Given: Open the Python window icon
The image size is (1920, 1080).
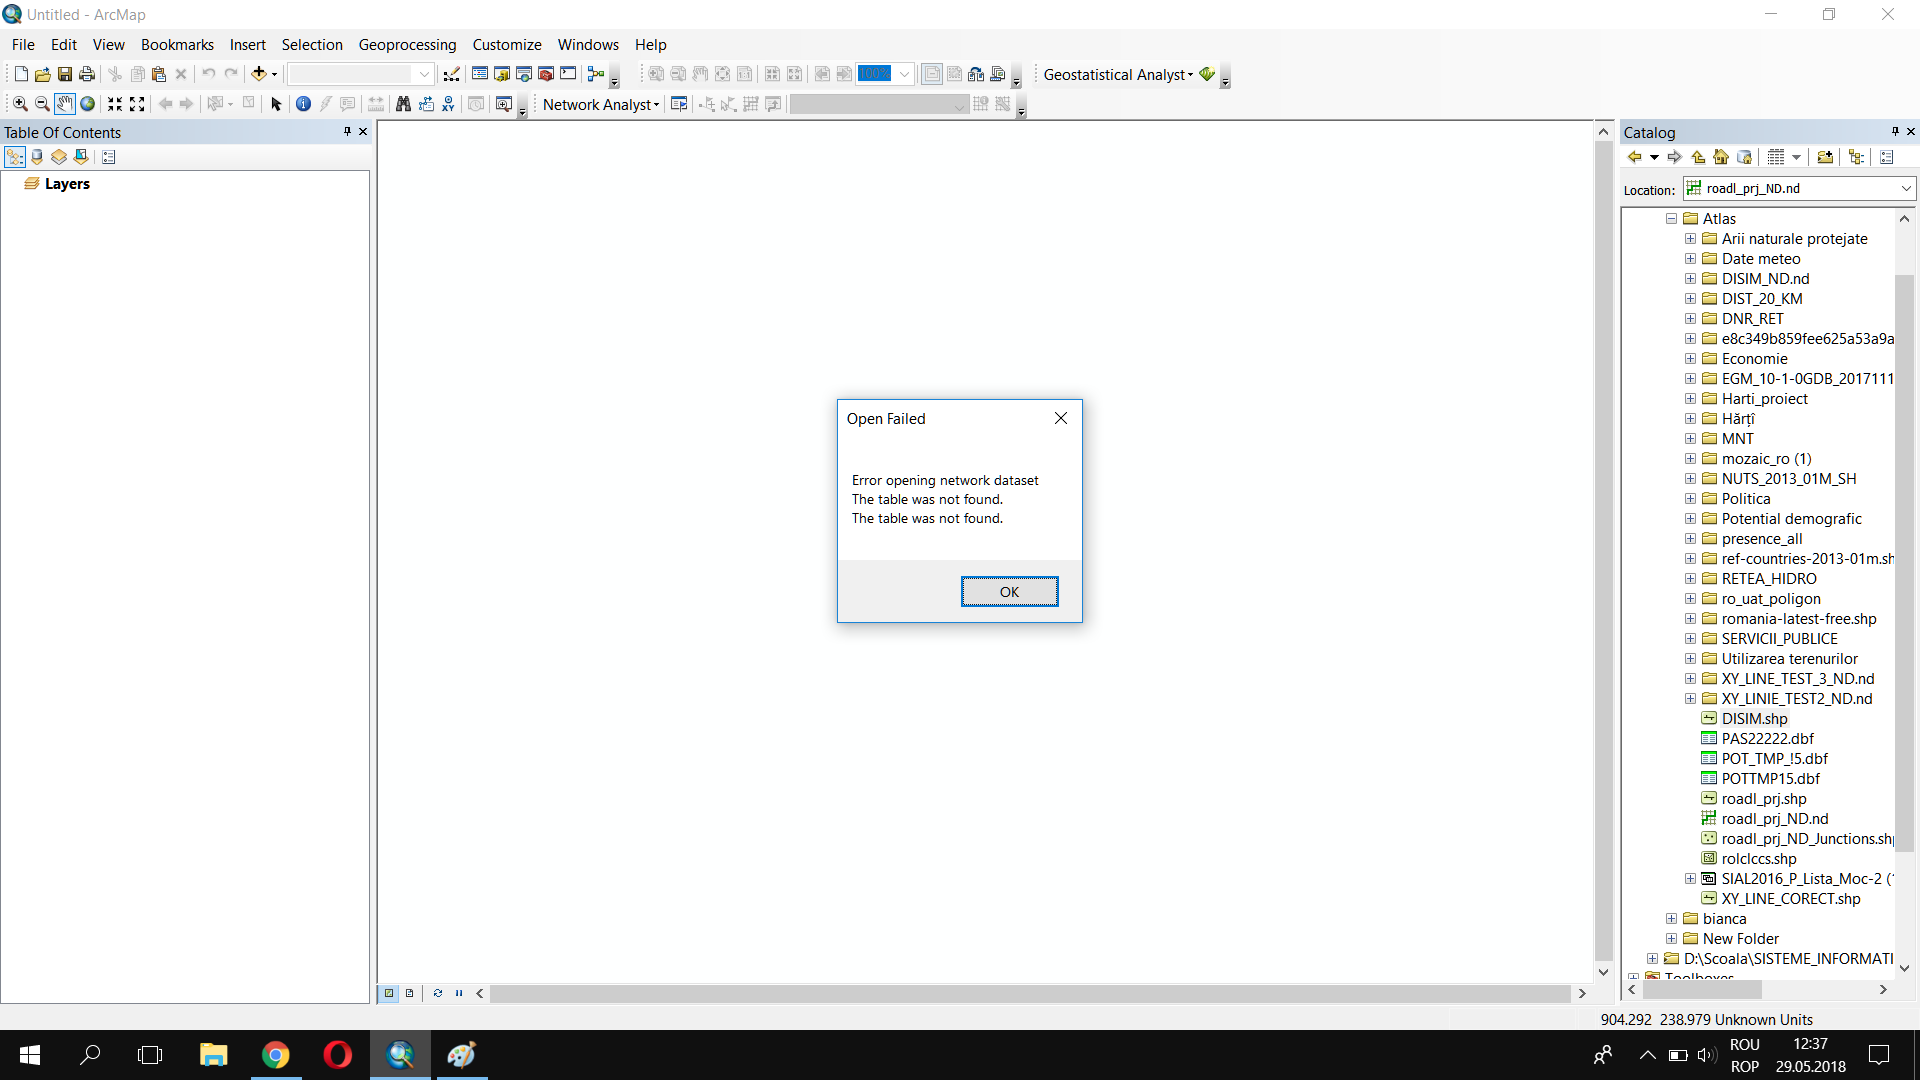Looking at the screenshot, I should [568, 74].
